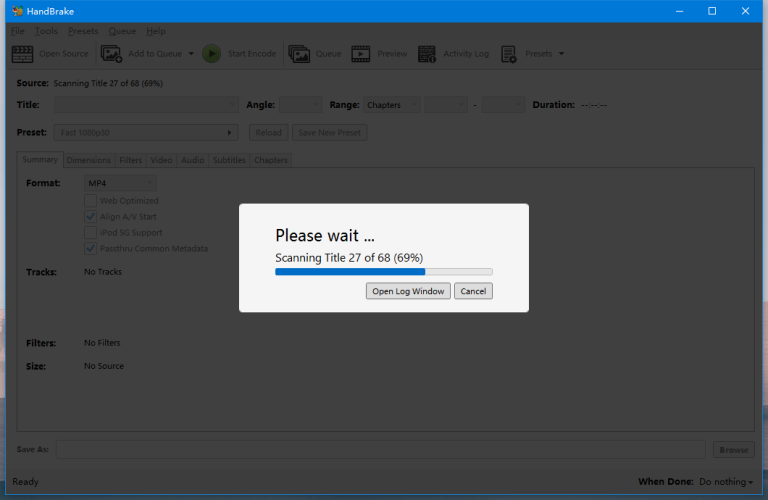Click the Open Log Window button

coord(408,291)
